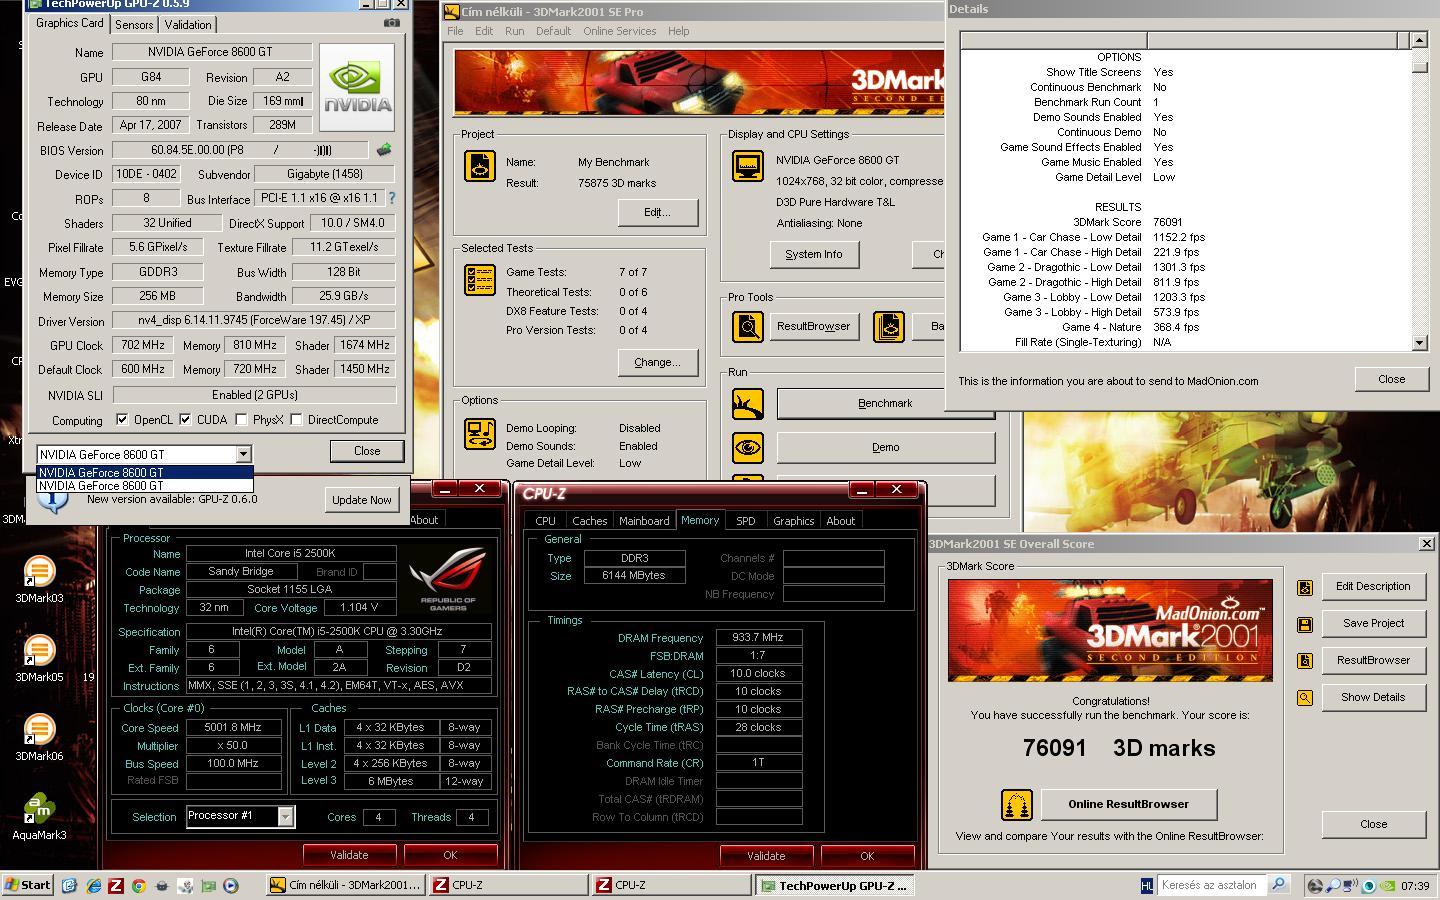The height and width of the screenshot is (900, 1440).
Task: Open the Online Services menu
Action: pyautogui.click(x=619, y=31)
